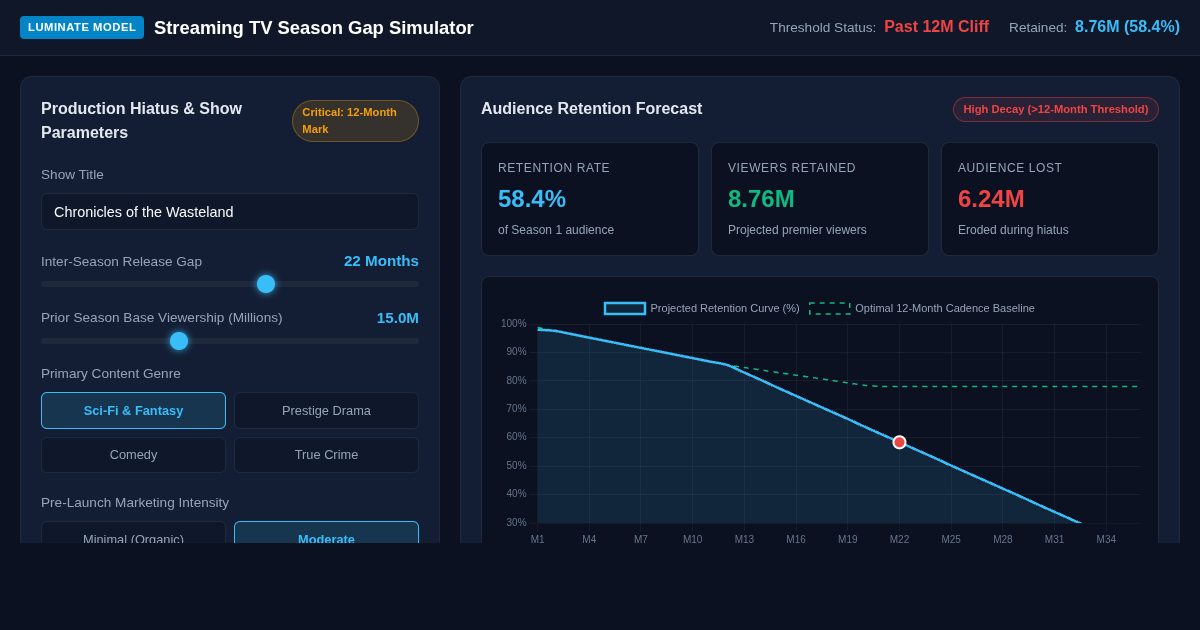The image size is (1200, 630).
Task: Select Moderate marketing intensity
Action: tap(326, 533)
